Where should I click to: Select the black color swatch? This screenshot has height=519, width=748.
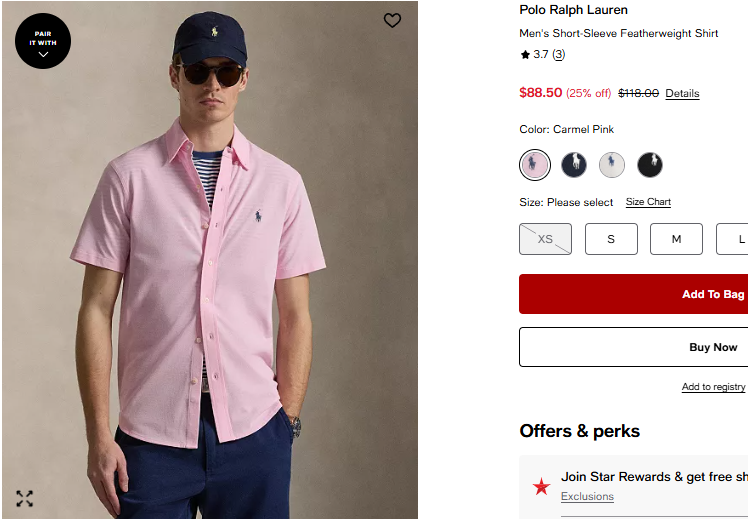click(650, 165)
